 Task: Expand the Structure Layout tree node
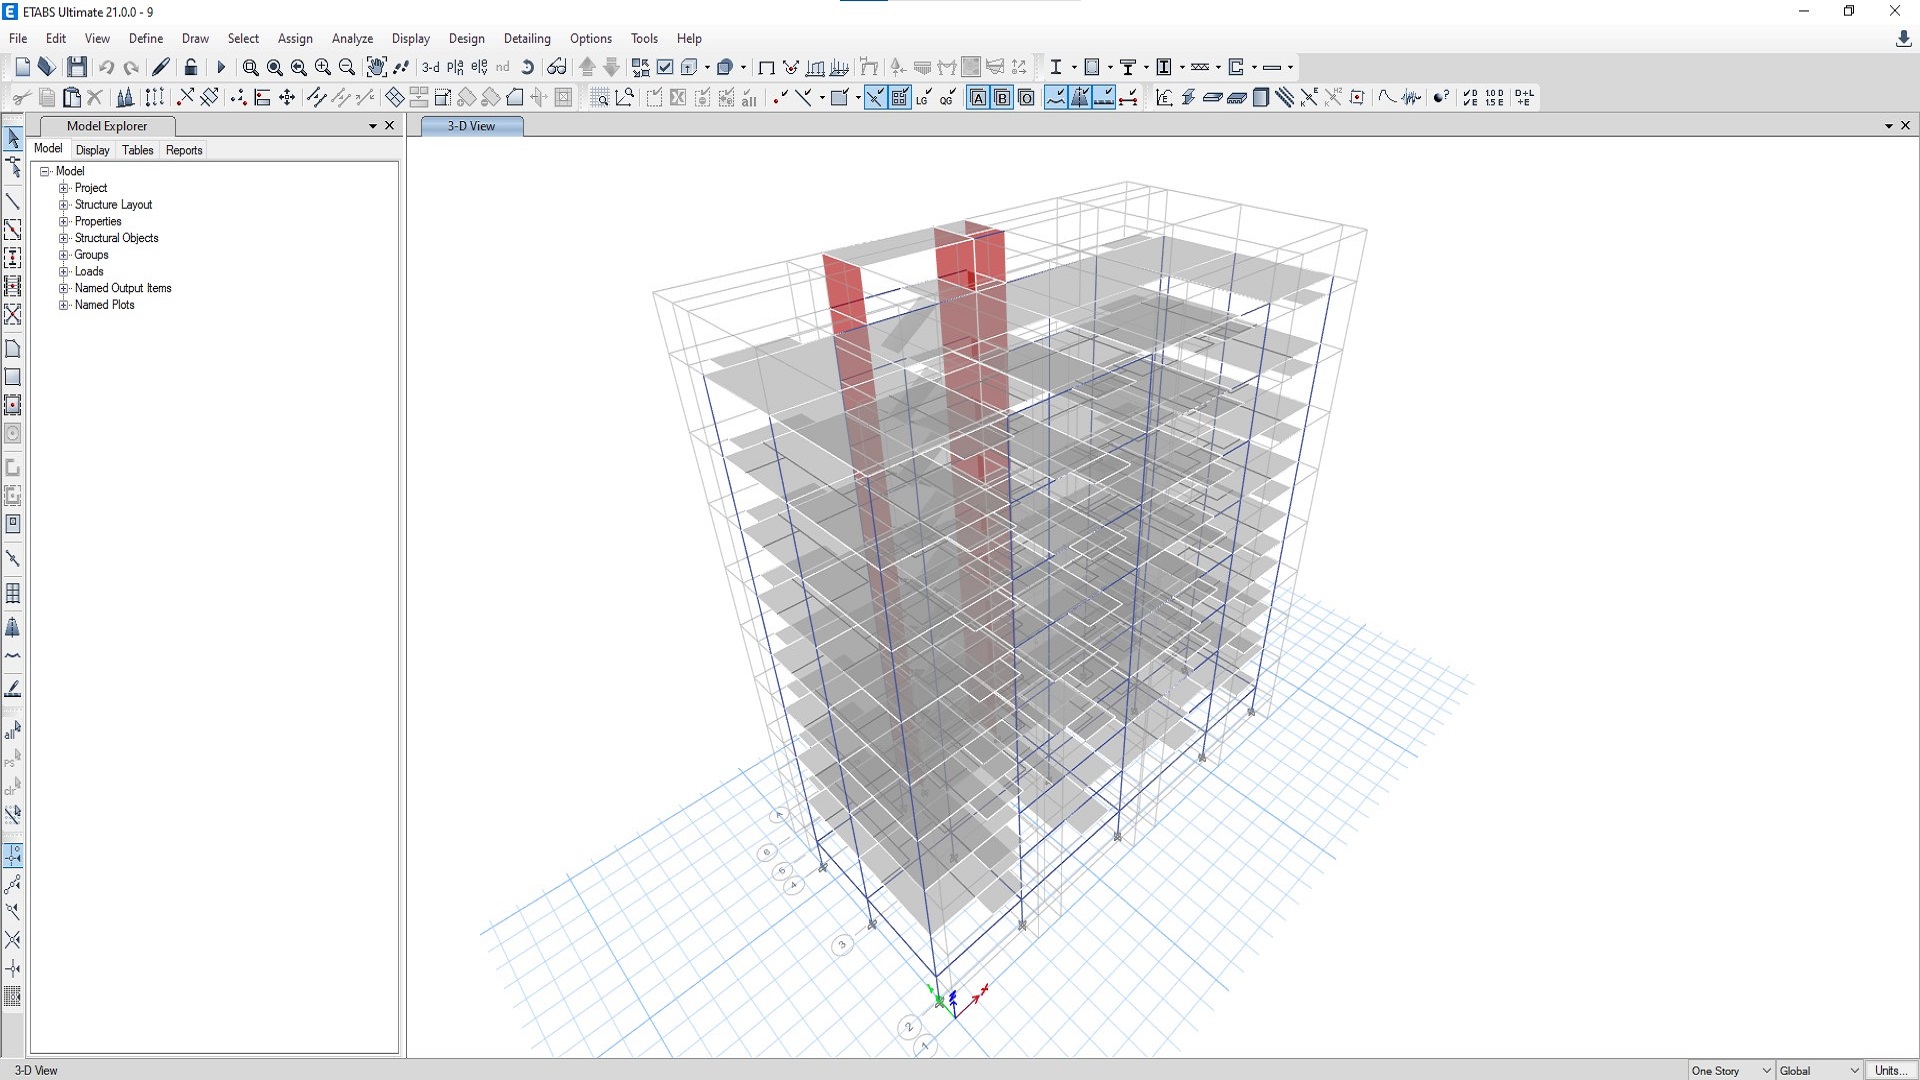click(64, 205)
